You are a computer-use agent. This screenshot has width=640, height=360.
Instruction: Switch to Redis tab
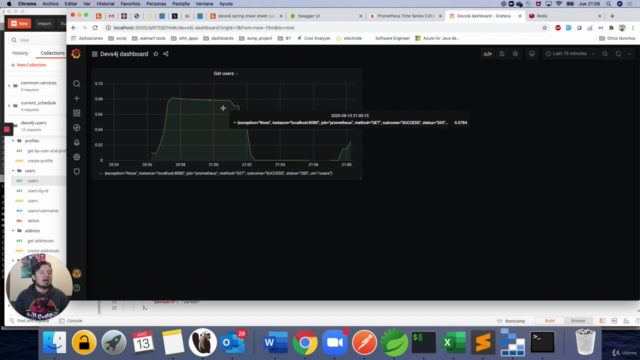[x=565, y=16]
